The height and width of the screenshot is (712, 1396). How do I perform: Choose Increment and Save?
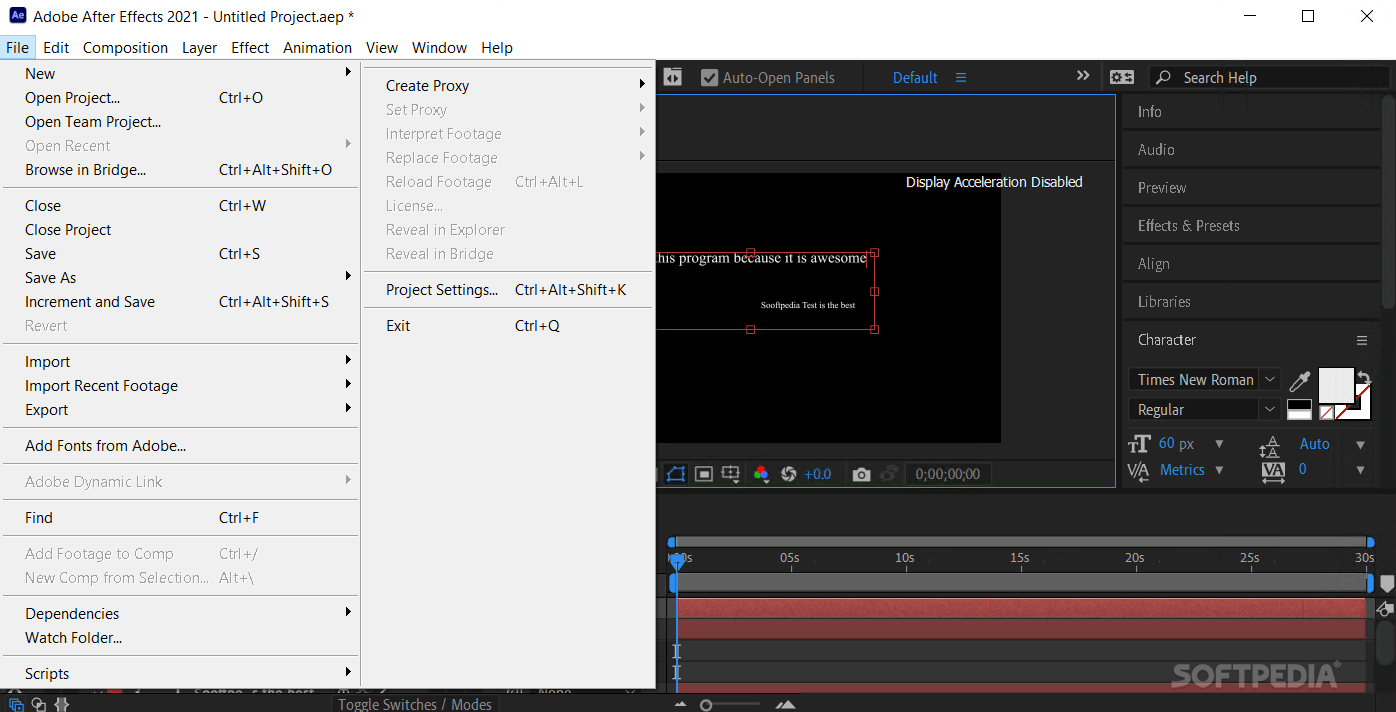click(180, 302)
